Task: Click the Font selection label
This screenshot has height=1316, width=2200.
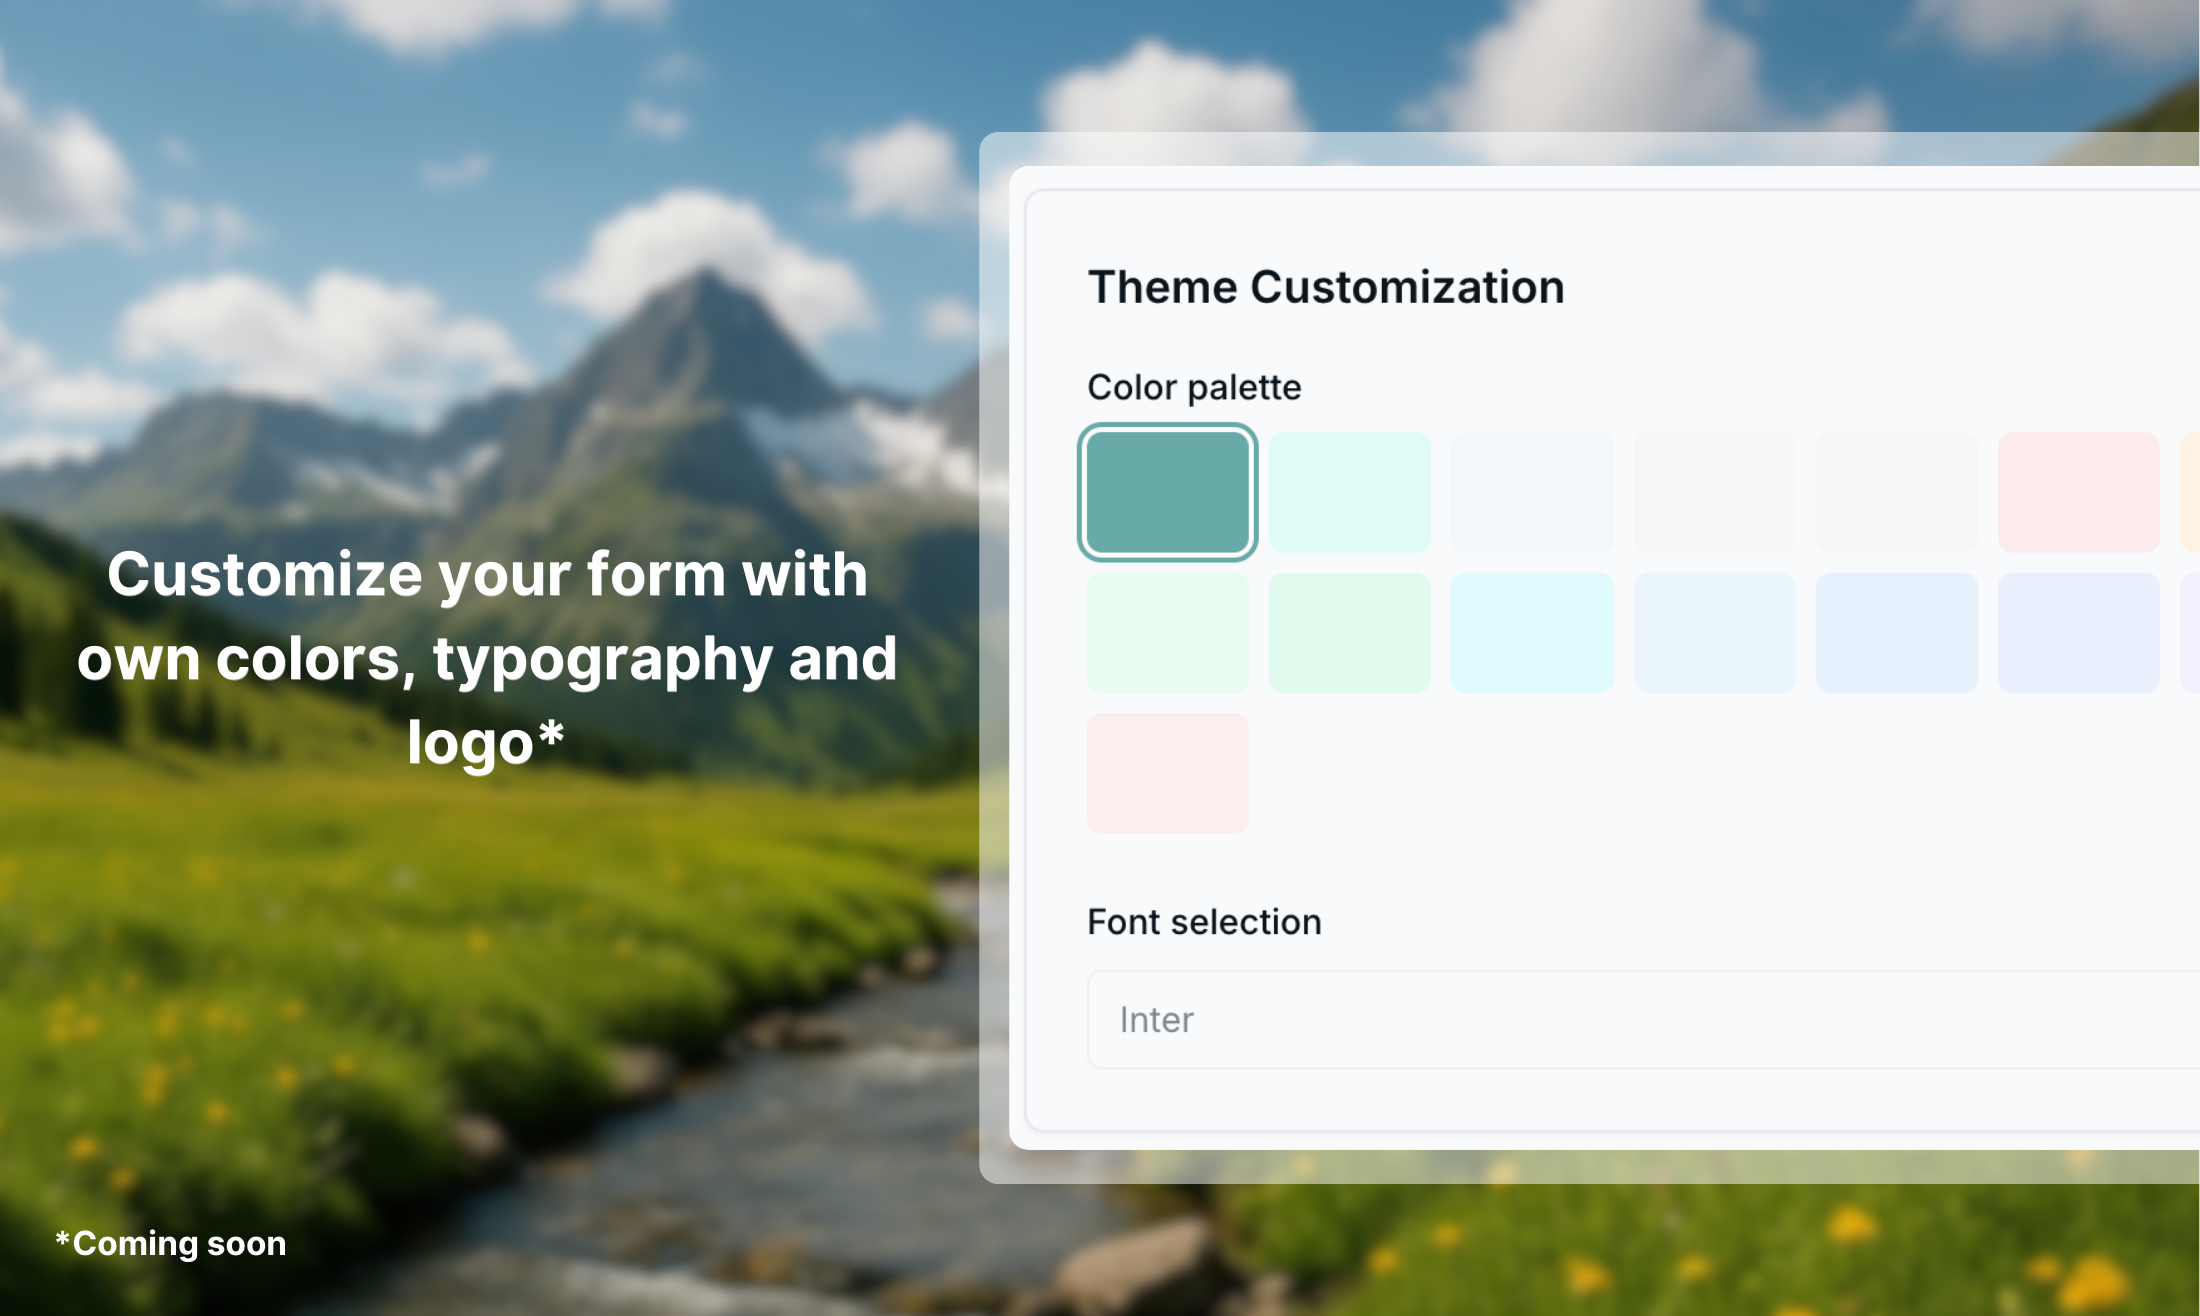Action: coord(1204,921)
